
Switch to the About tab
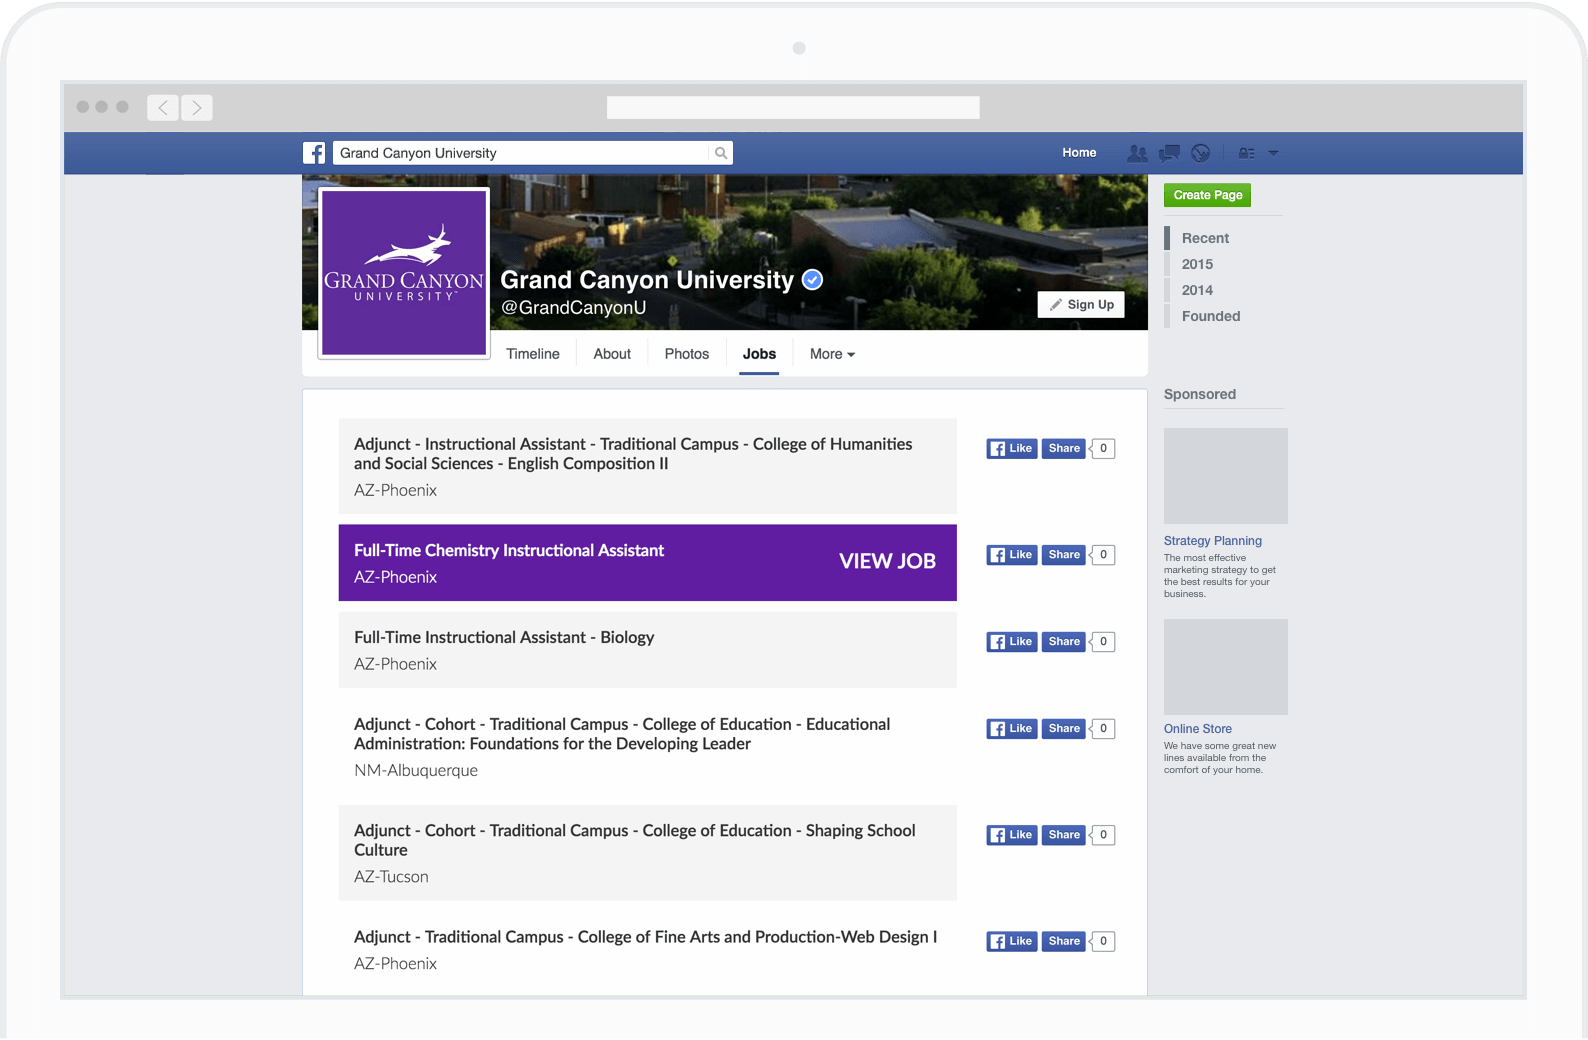(x=612, y=354)
